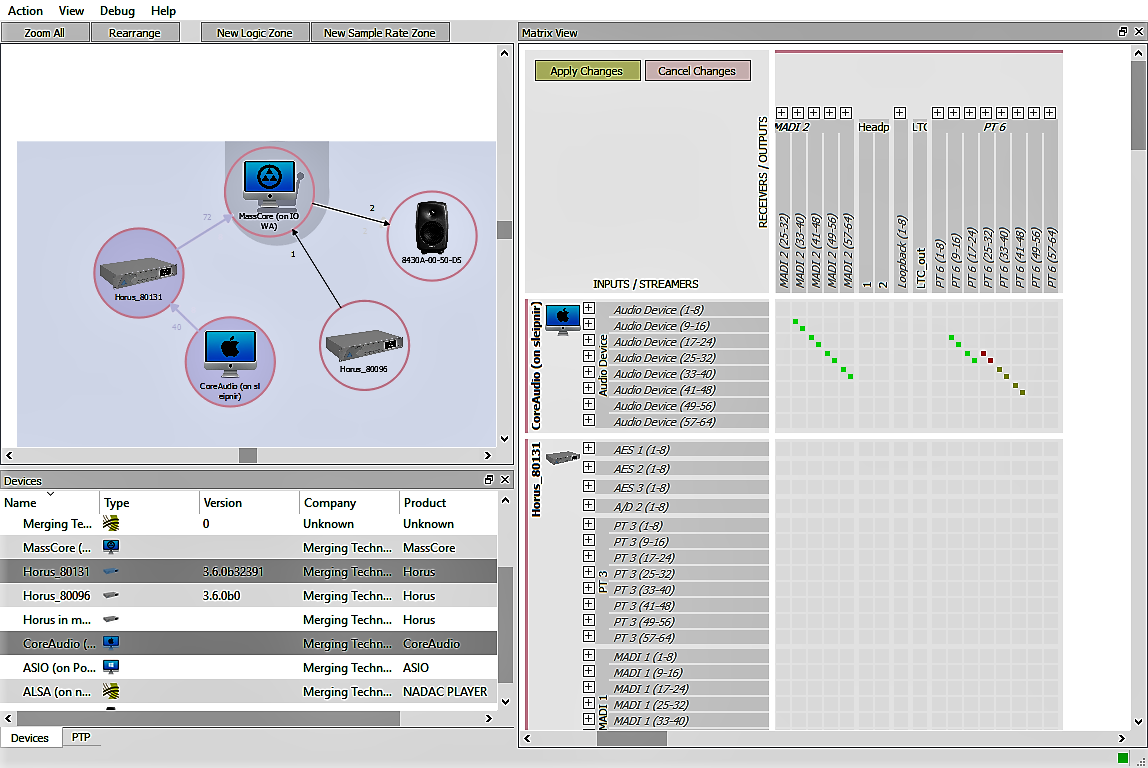Expand A/D 2 (1-8) input row

point(589,505)
